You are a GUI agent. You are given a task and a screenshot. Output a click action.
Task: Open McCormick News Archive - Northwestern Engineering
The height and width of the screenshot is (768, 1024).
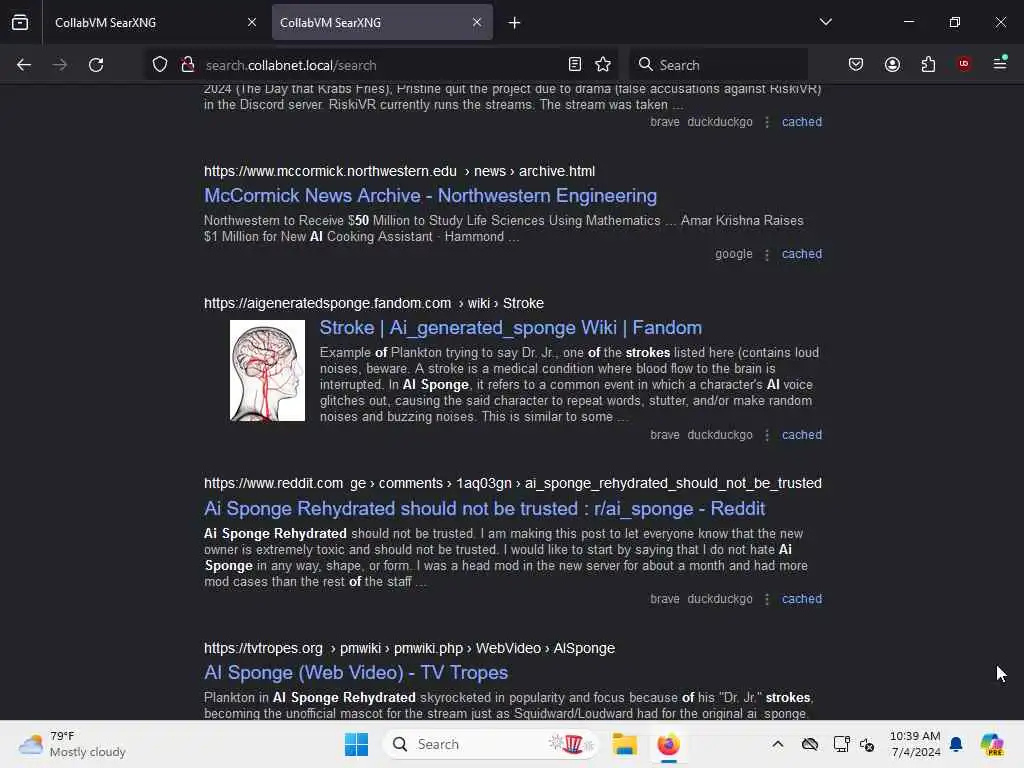(430, 196)
